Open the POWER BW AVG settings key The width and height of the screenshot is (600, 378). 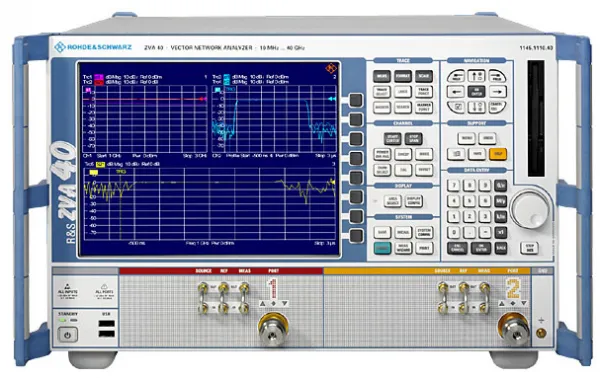point(382,154)
